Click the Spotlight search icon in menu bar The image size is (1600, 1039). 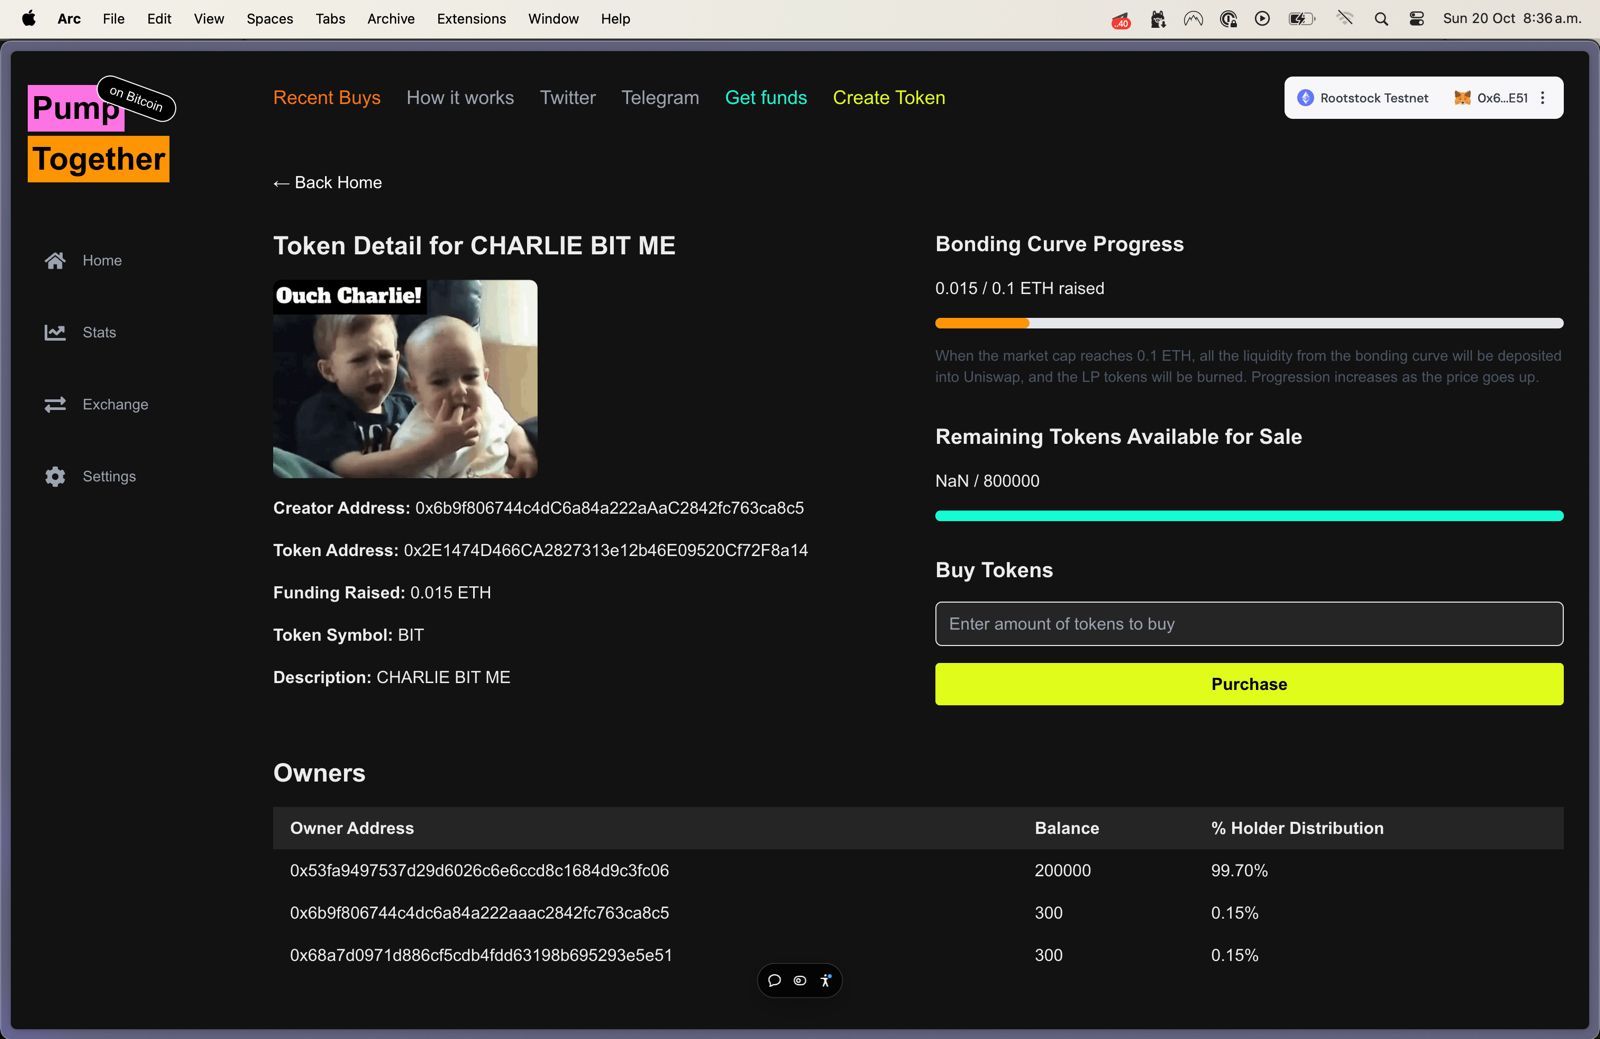tap(1381, 18)
